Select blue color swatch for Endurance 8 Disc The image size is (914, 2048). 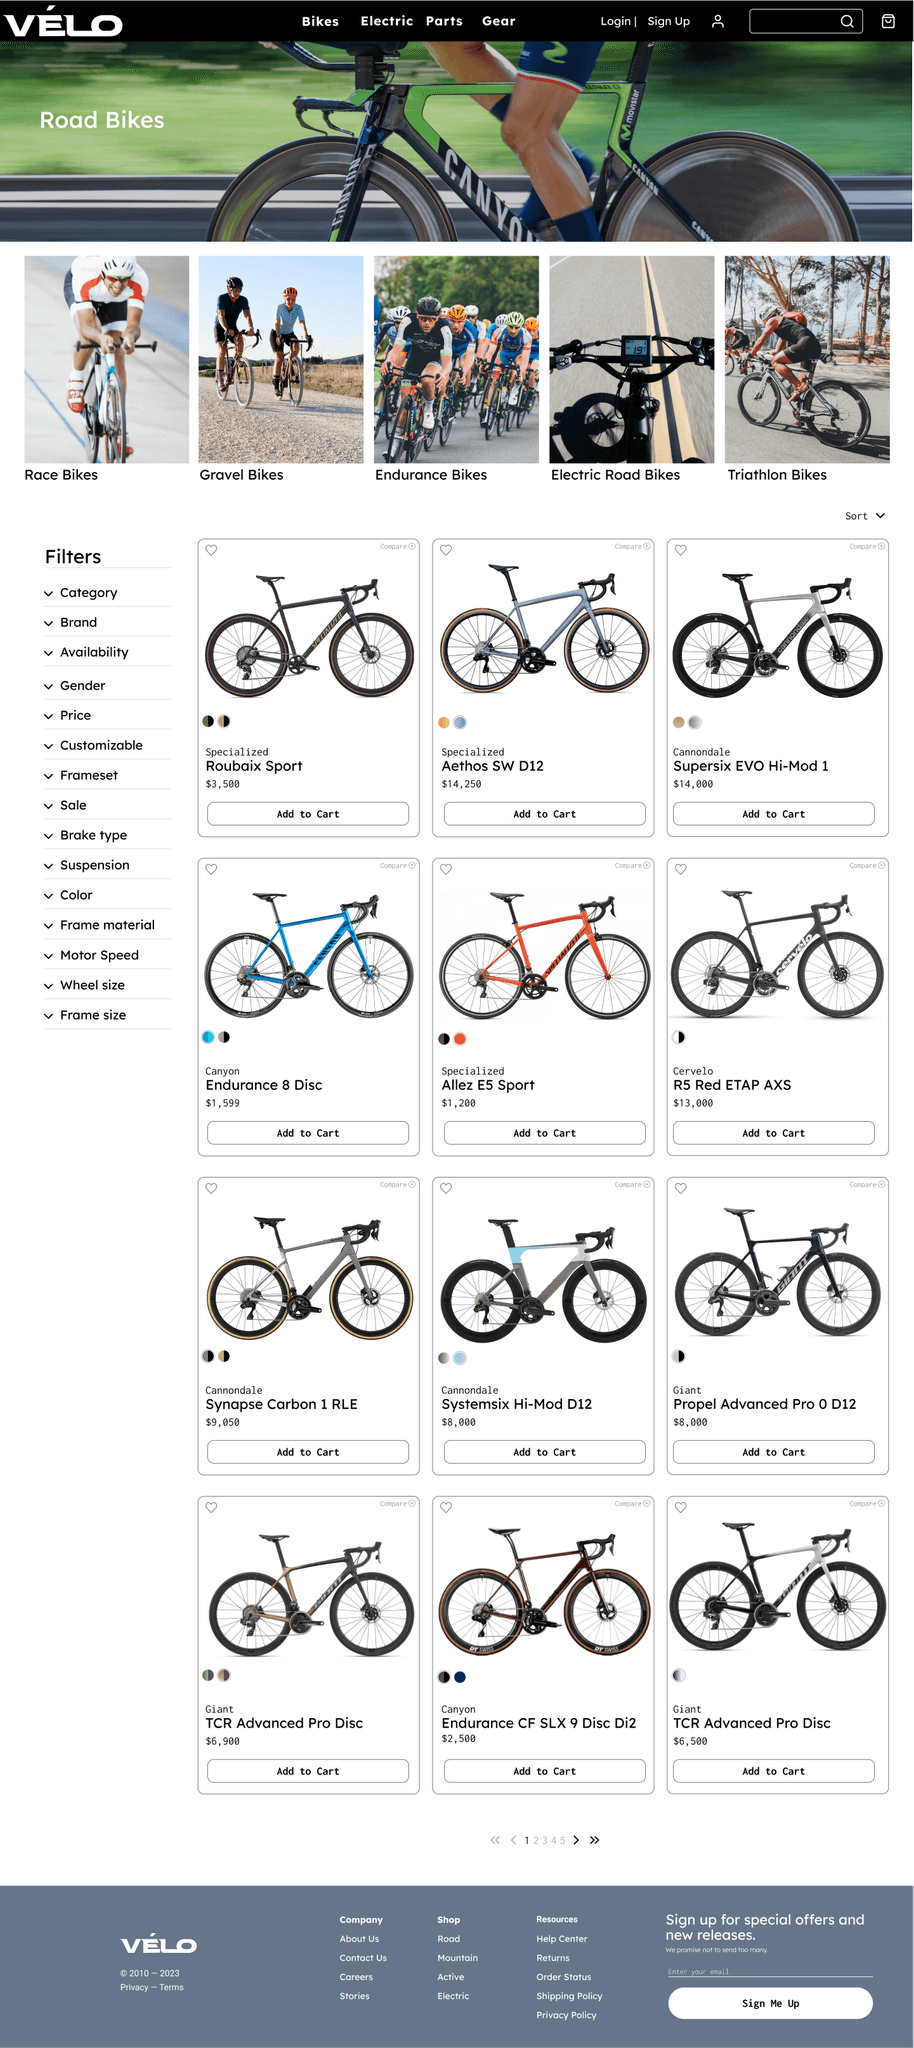209,1037
